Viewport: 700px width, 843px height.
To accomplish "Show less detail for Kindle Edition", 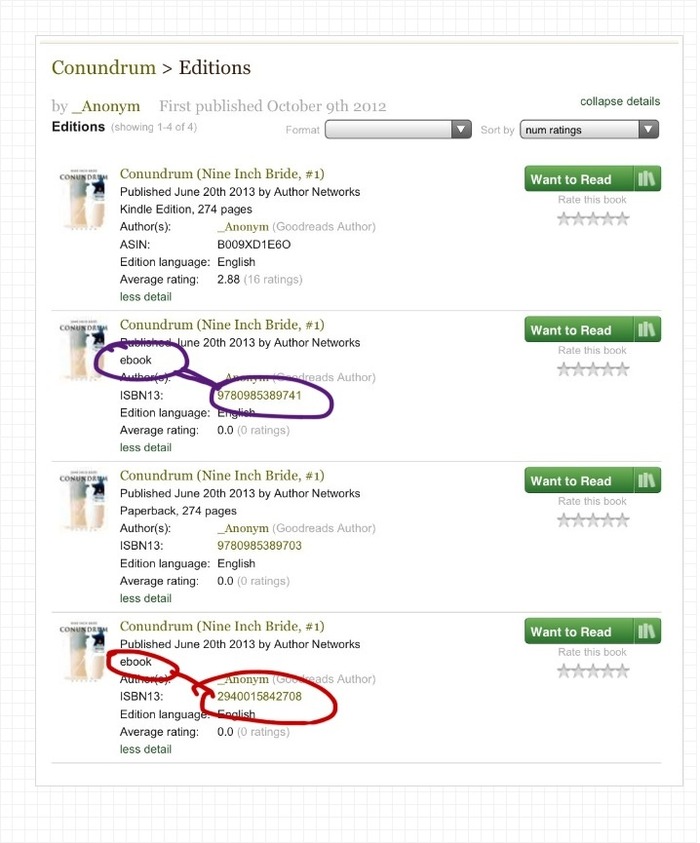I will tap(145, 296).
